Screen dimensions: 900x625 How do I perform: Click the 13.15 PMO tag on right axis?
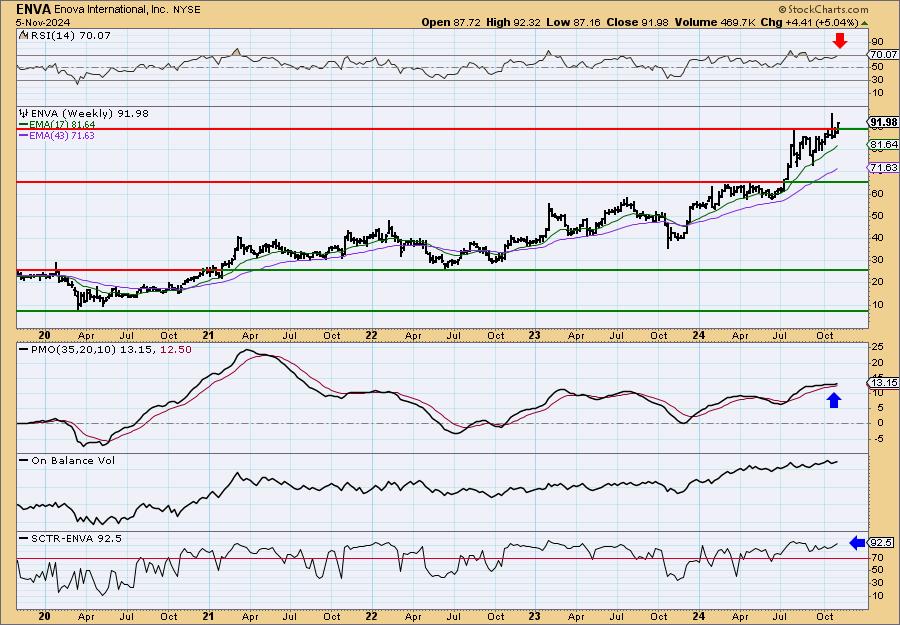[x=883, y=383]
